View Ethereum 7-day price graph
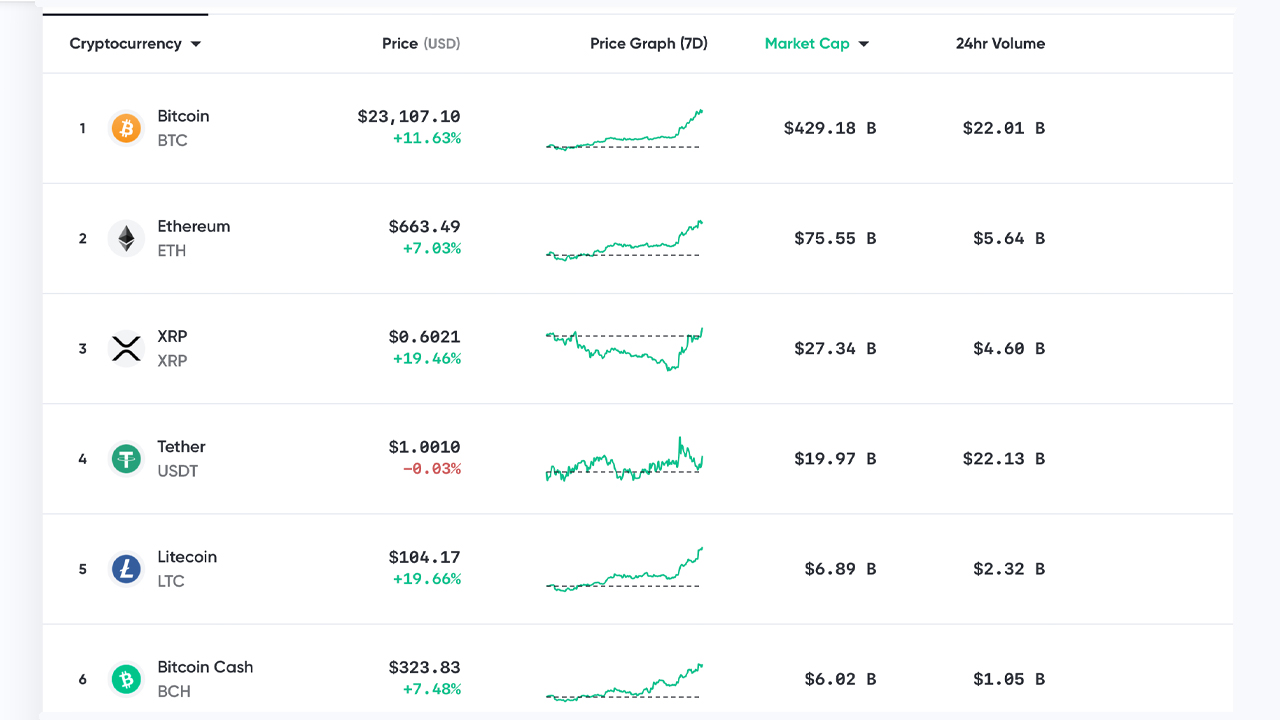 [625, 240]
